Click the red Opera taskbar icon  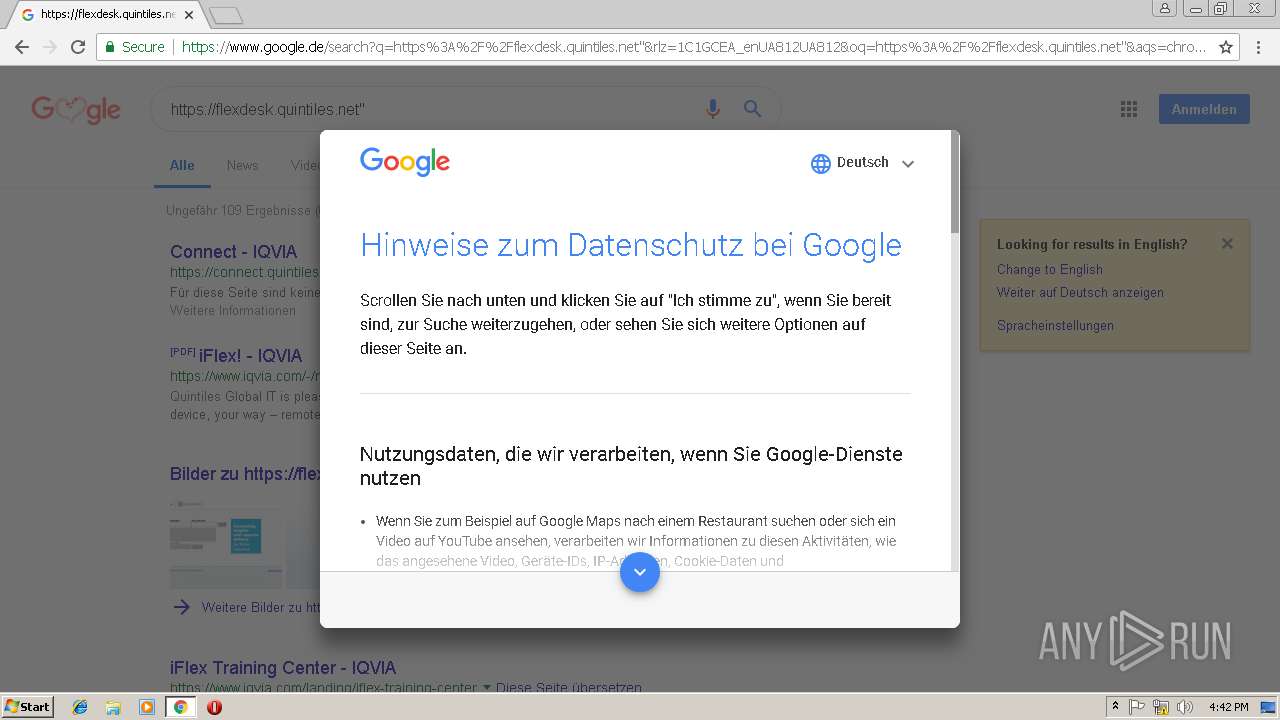tap(214, 707)
